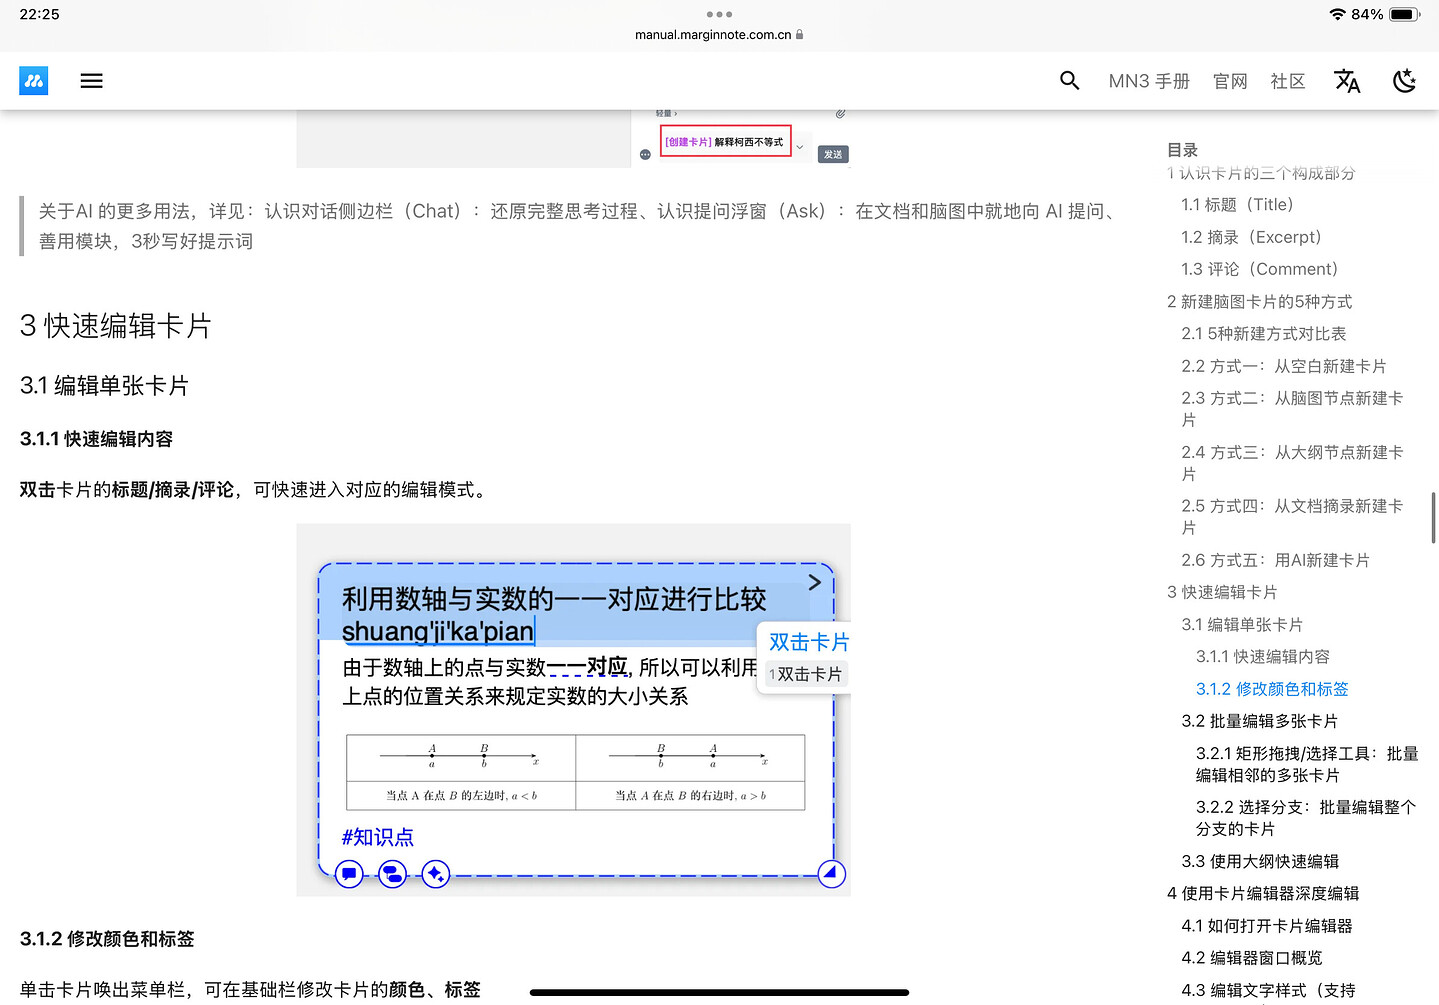1439x1005 pixels.
Task: Jump to 1.2 摘录 (Excerpt) section
Action: (1251, 237)
